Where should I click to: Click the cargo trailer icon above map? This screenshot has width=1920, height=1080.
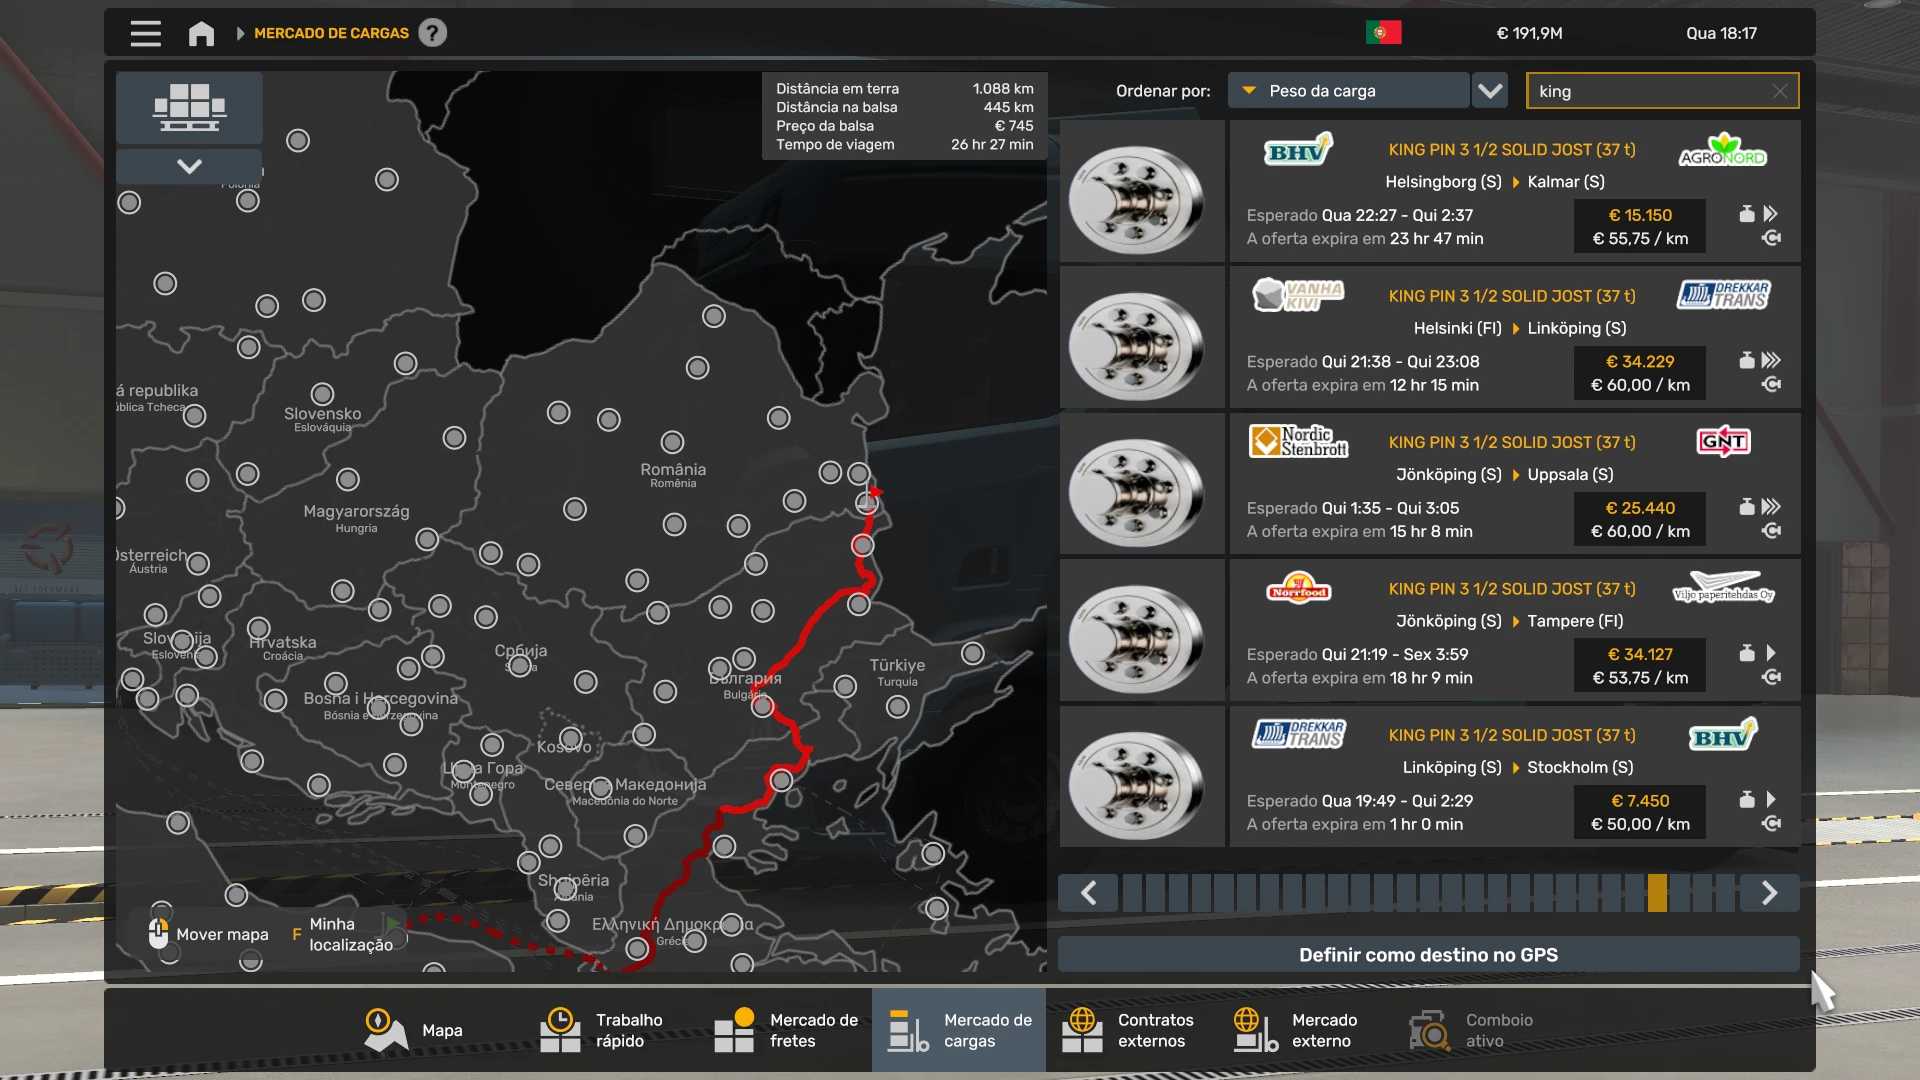tap(189, 107)
